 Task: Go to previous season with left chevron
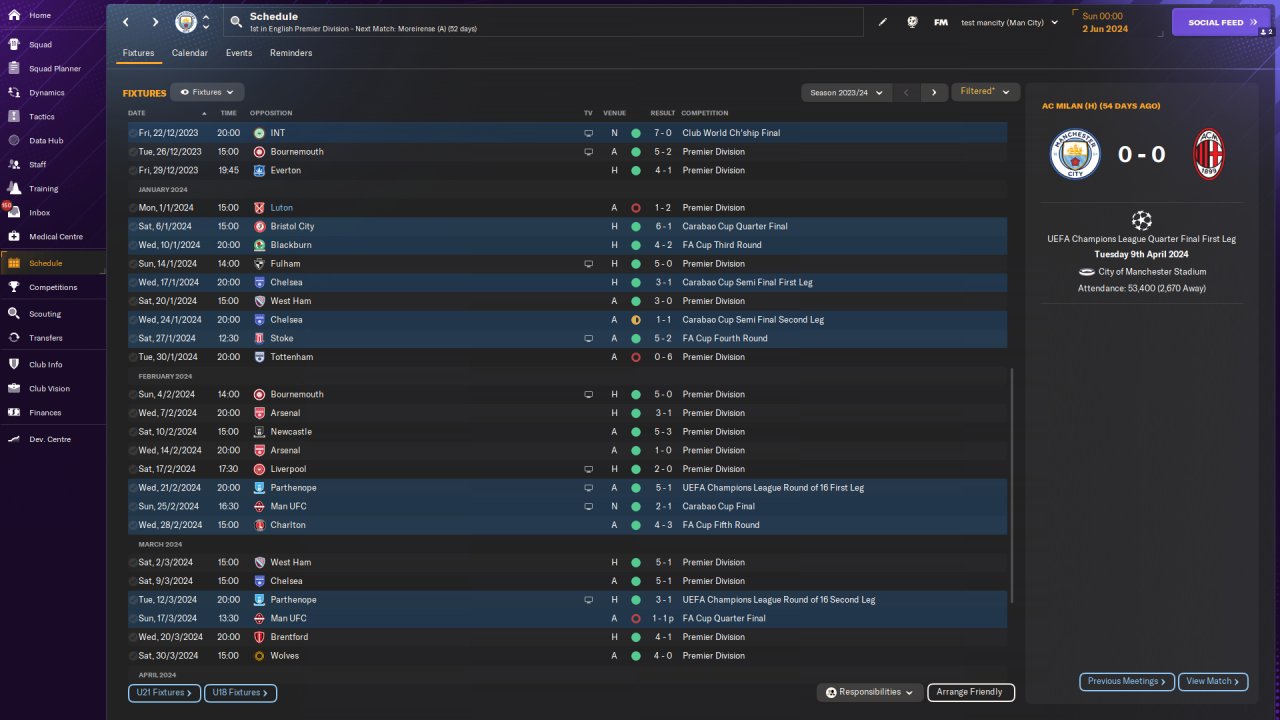(907, 92)
